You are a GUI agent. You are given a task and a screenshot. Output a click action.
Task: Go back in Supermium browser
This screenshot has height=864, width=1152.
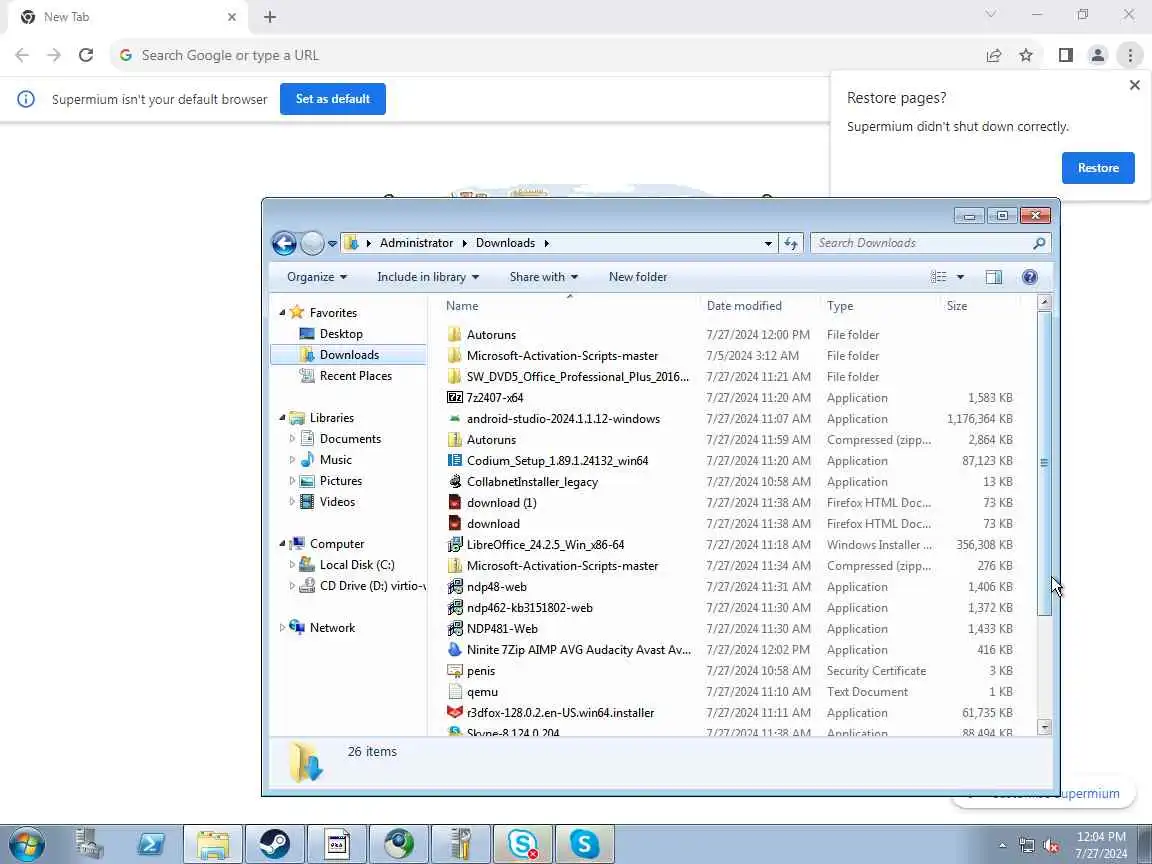(x=22, y=55)
